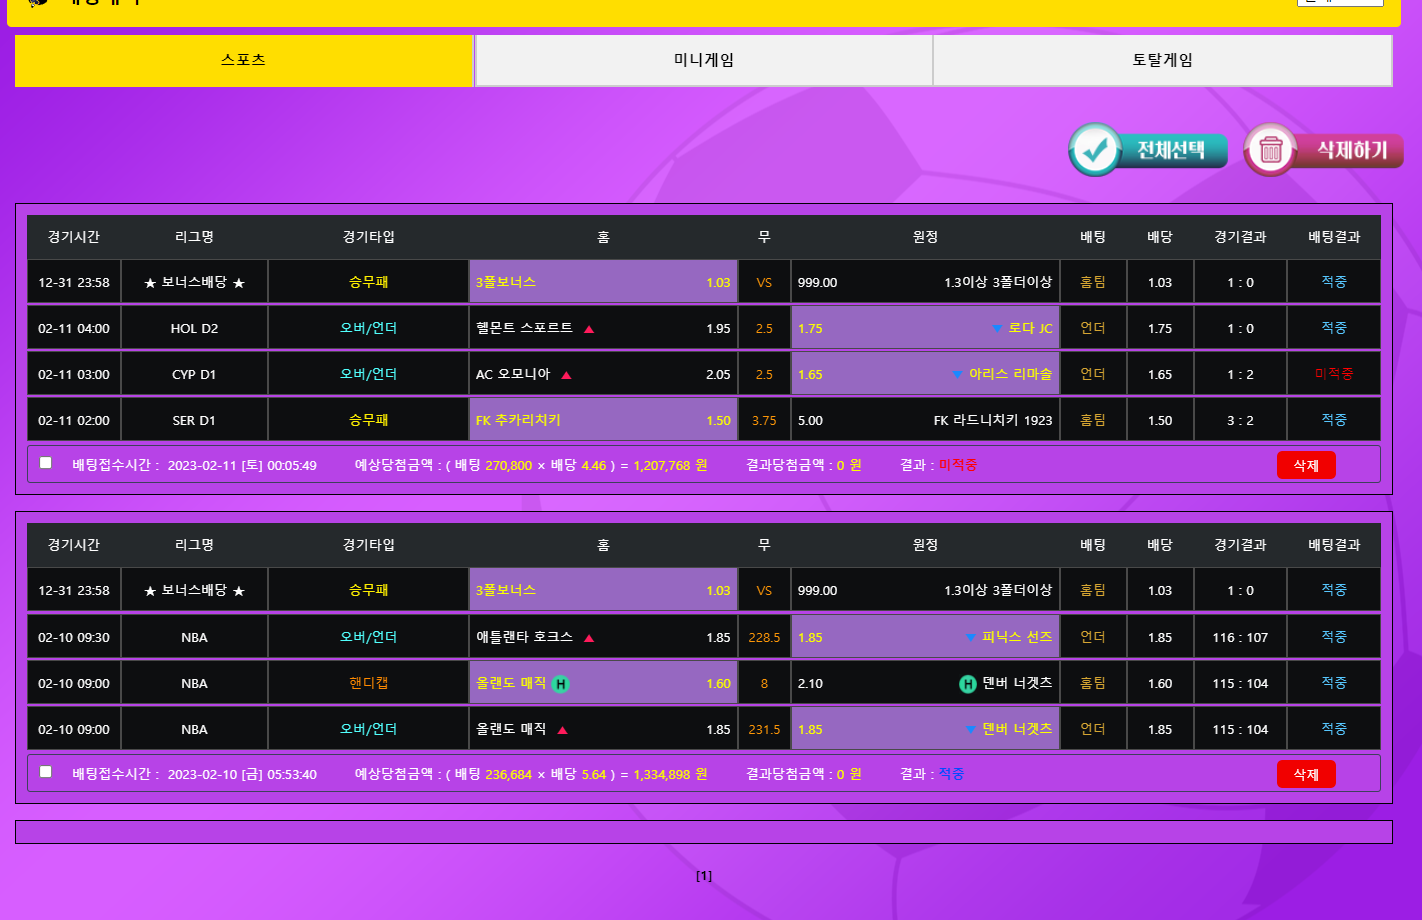Select the 스포츠 tab

[x=243, y=60]
